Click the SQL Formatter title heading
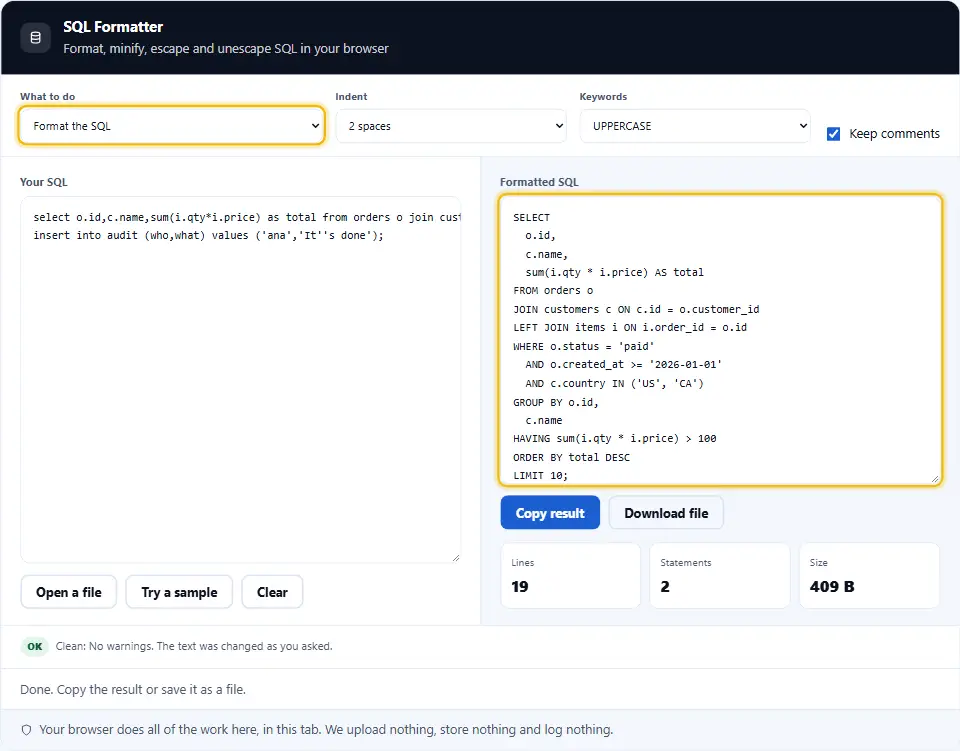This screenshot has height=751, width=960. [x=113, y=27]
